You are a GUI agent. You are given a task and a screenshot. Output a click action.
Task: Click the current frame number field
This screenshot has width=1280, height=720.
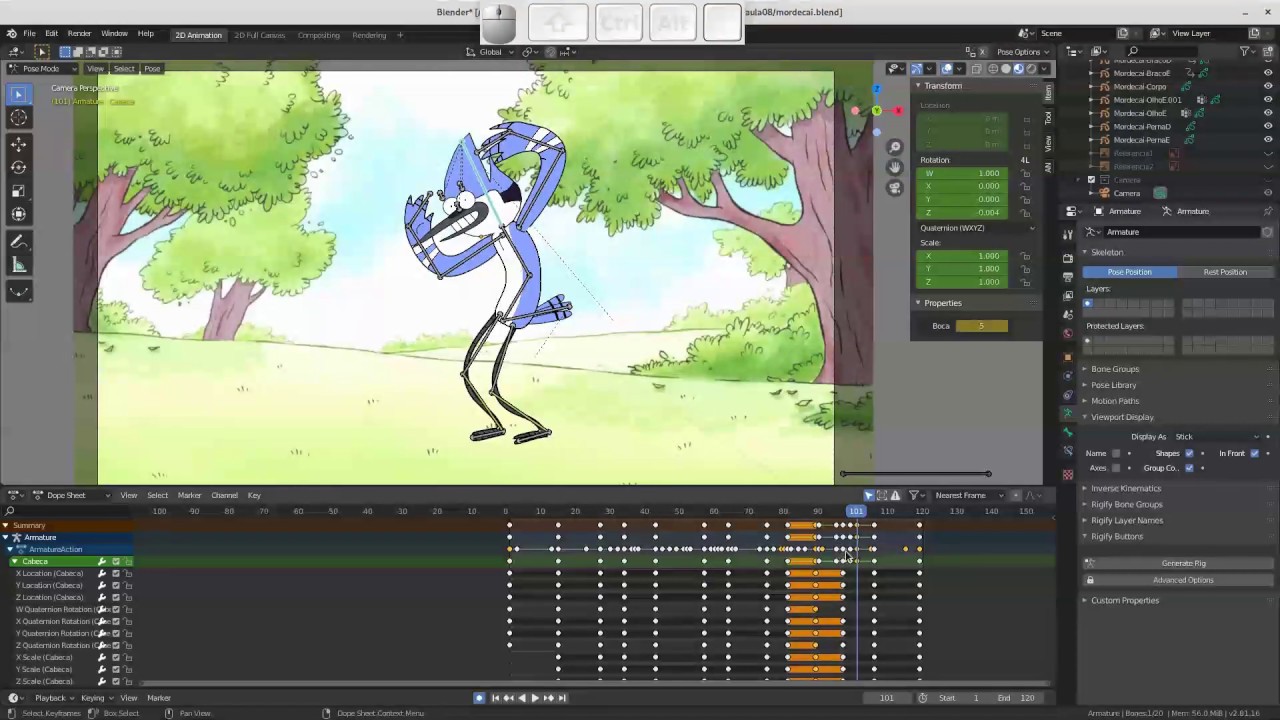(x=886, y=698)
